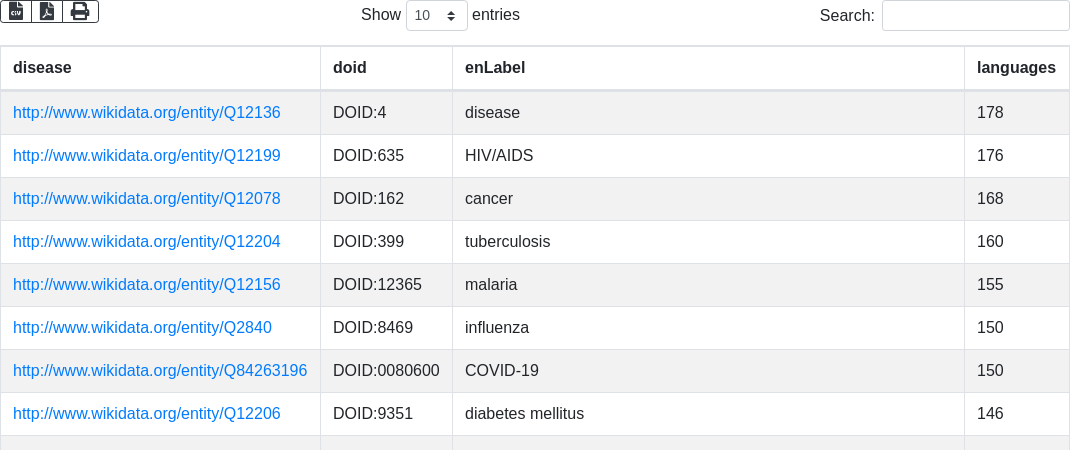Image resolution: width=1070 pixels, height=450 pixels.
Task: Sort table by languages column header
Action: tap(1017, 68)
